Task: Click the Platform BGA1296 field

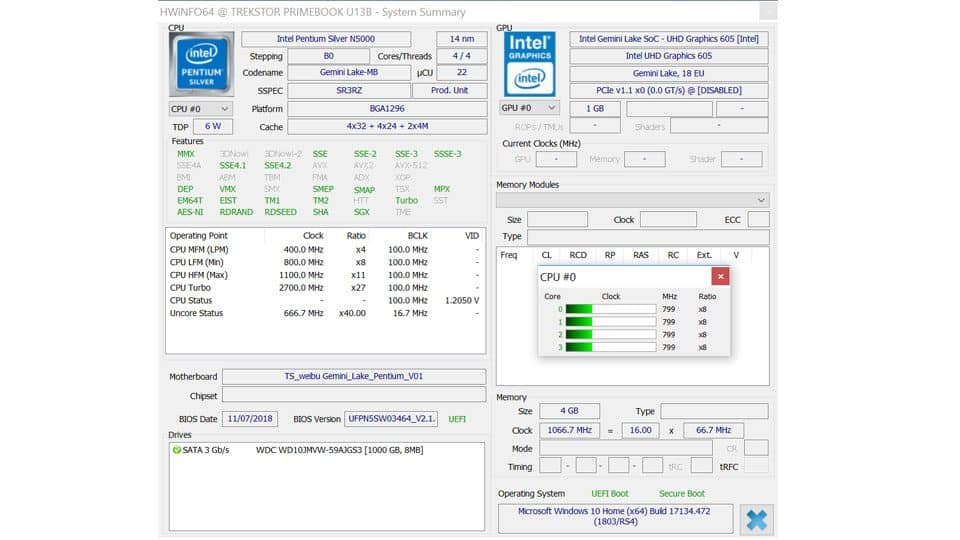Action: pyautogui.click(x=387, y=109)
